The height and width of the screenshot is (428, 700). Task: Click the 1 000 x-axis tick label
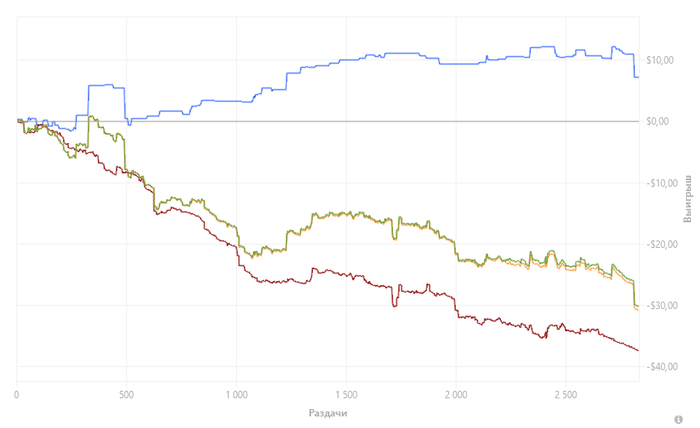point(236,394)
